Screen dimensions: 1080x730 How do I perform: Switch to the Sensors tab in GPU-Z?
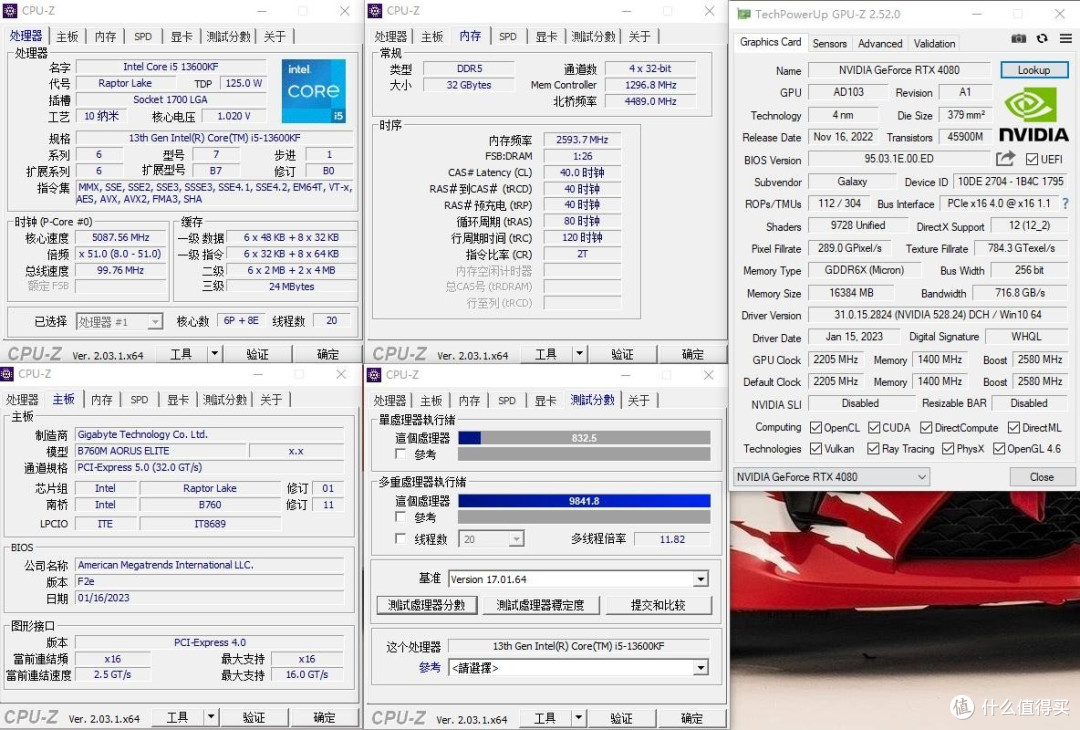pos(829,43)
